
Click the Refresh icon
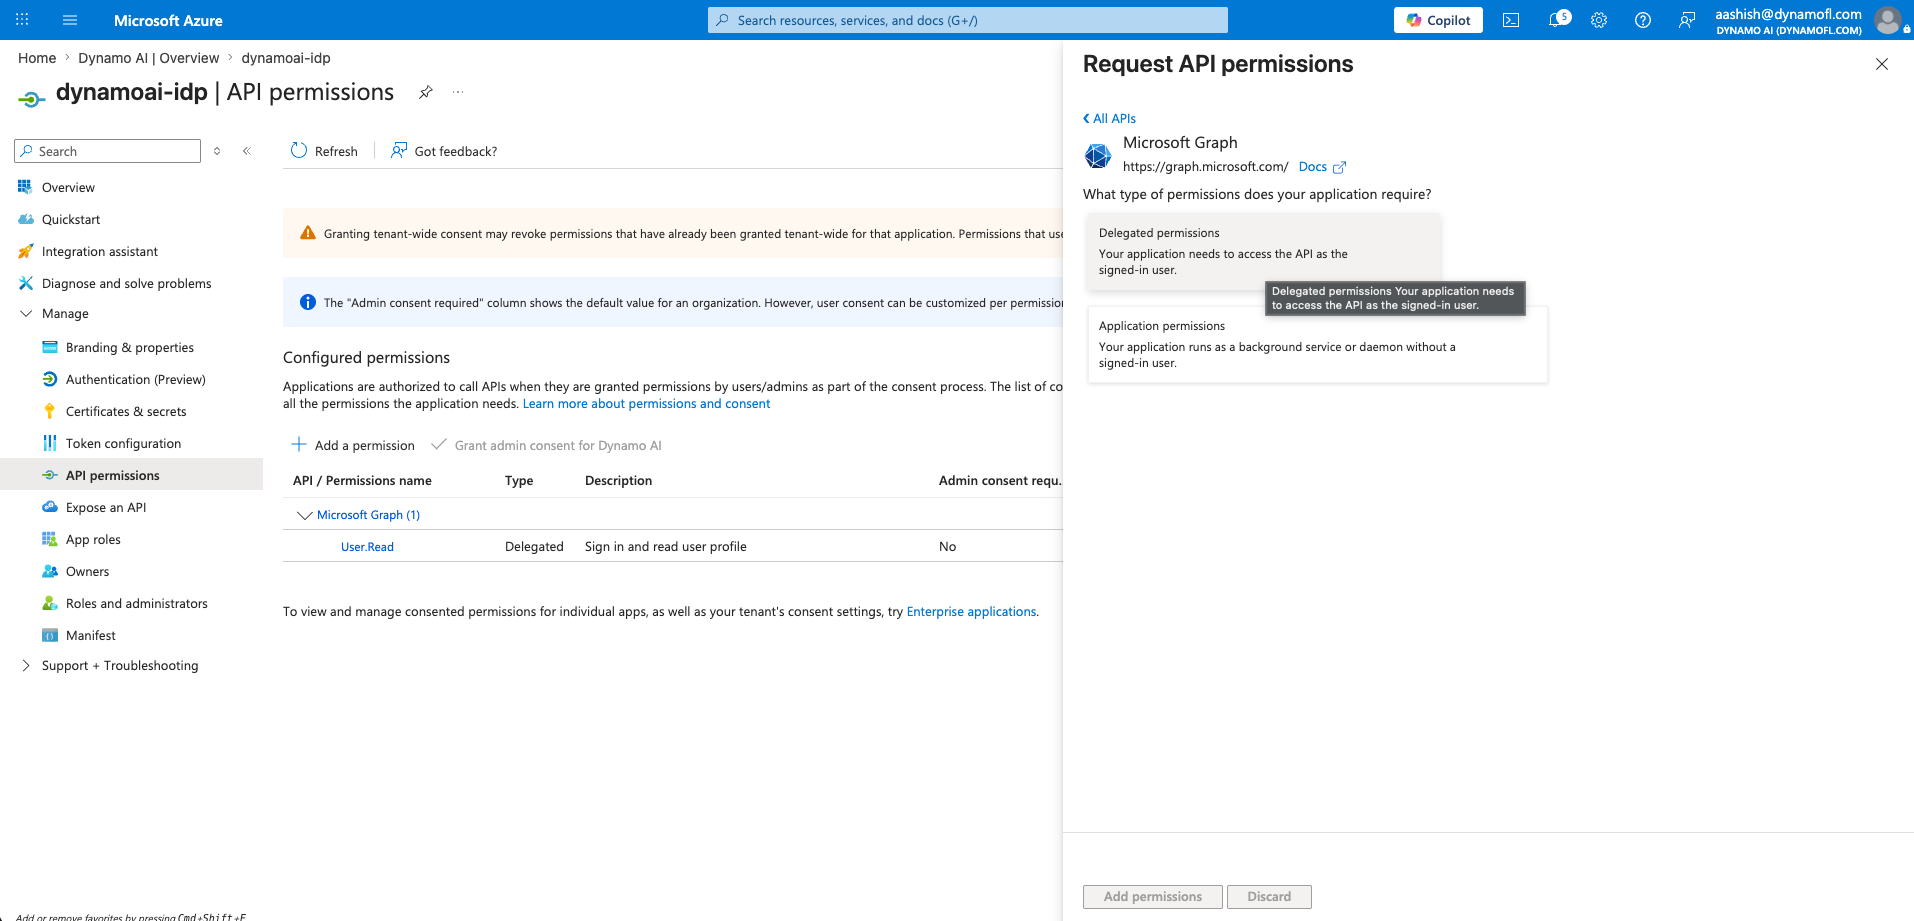pyautogui.click(x=299, y=151)
